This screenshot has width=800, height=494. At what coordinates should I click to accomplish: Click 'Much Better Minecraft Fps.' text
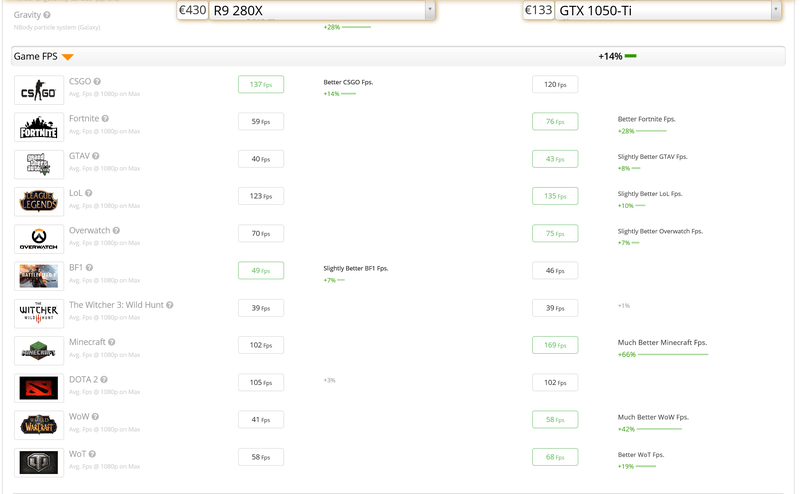662,342
